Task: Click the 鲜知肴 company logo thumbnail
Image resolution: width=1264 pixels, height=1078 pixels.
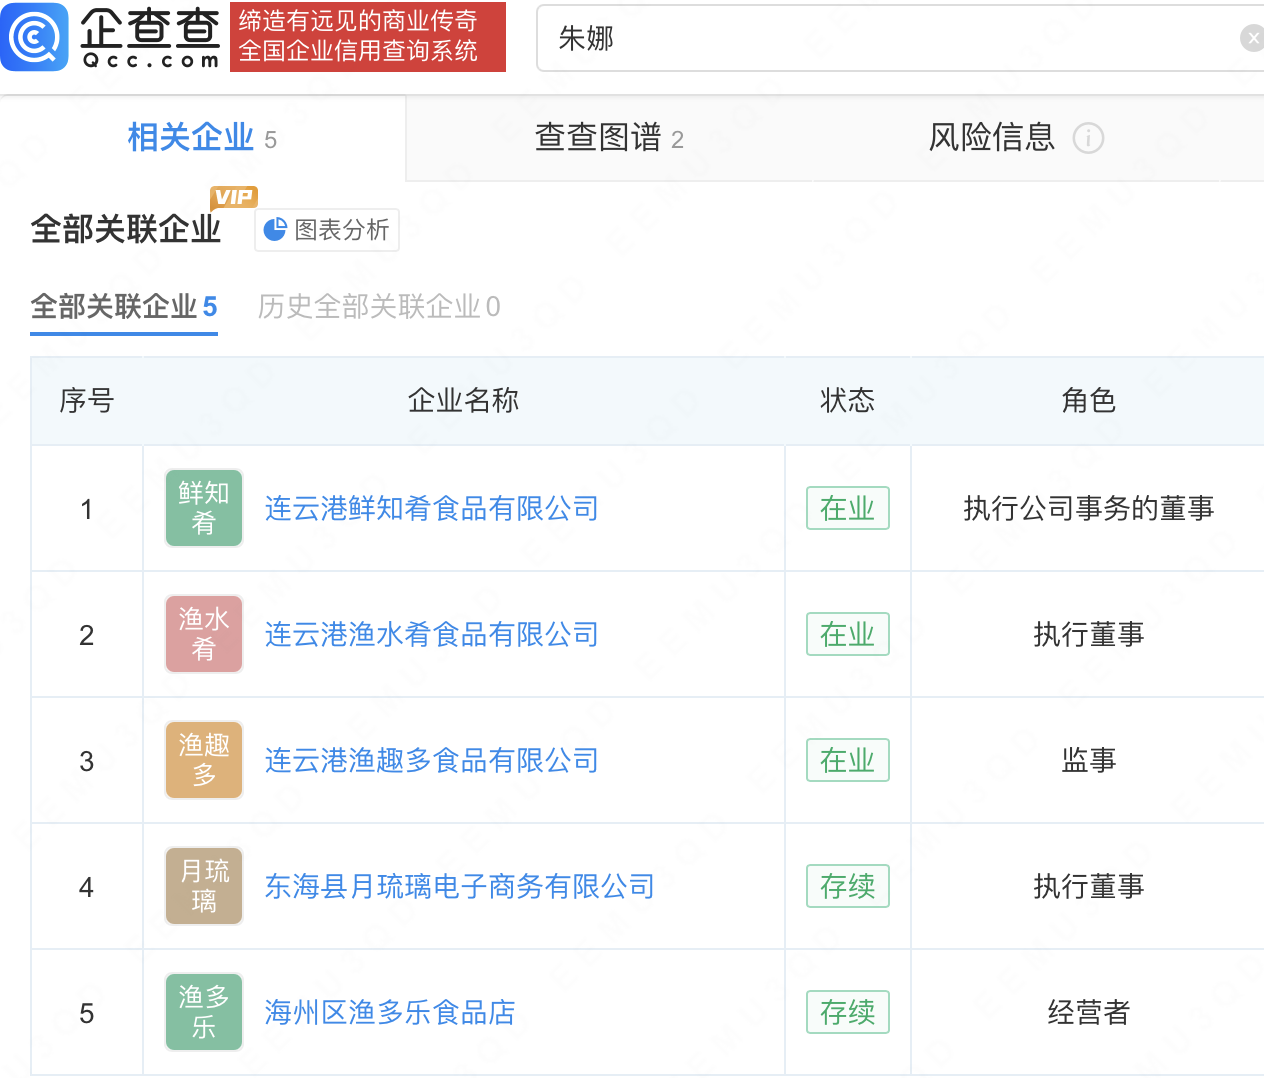Action: click(x=204, y=508)
